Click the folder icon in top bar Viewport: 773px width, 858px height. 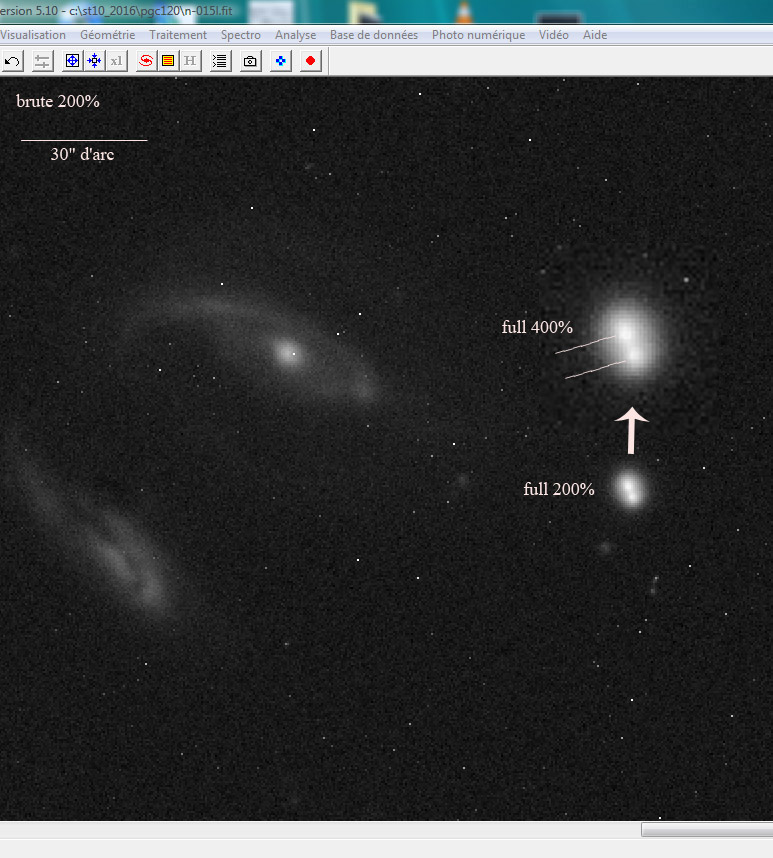pyautogui.click(x=363, y=12)
